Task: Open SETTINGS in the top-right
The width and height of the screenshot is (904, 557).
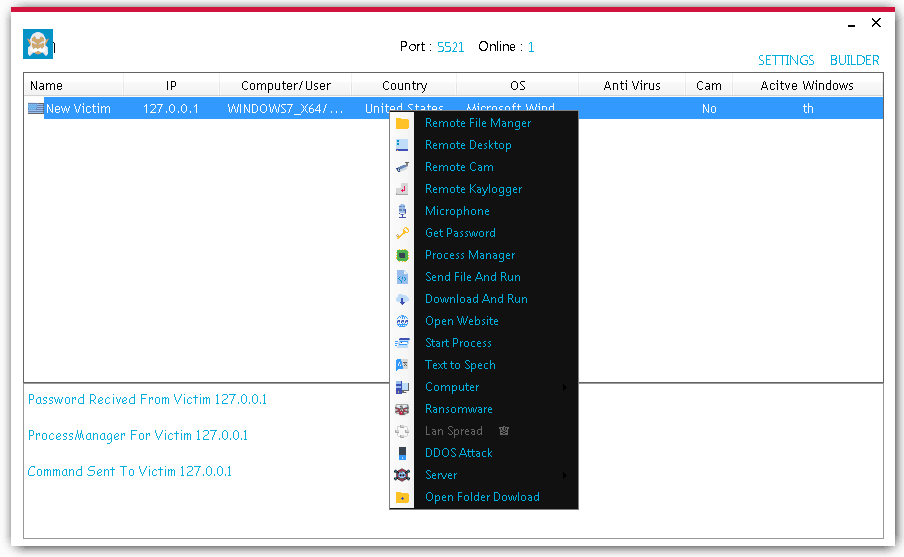Action: click(786, 60)
